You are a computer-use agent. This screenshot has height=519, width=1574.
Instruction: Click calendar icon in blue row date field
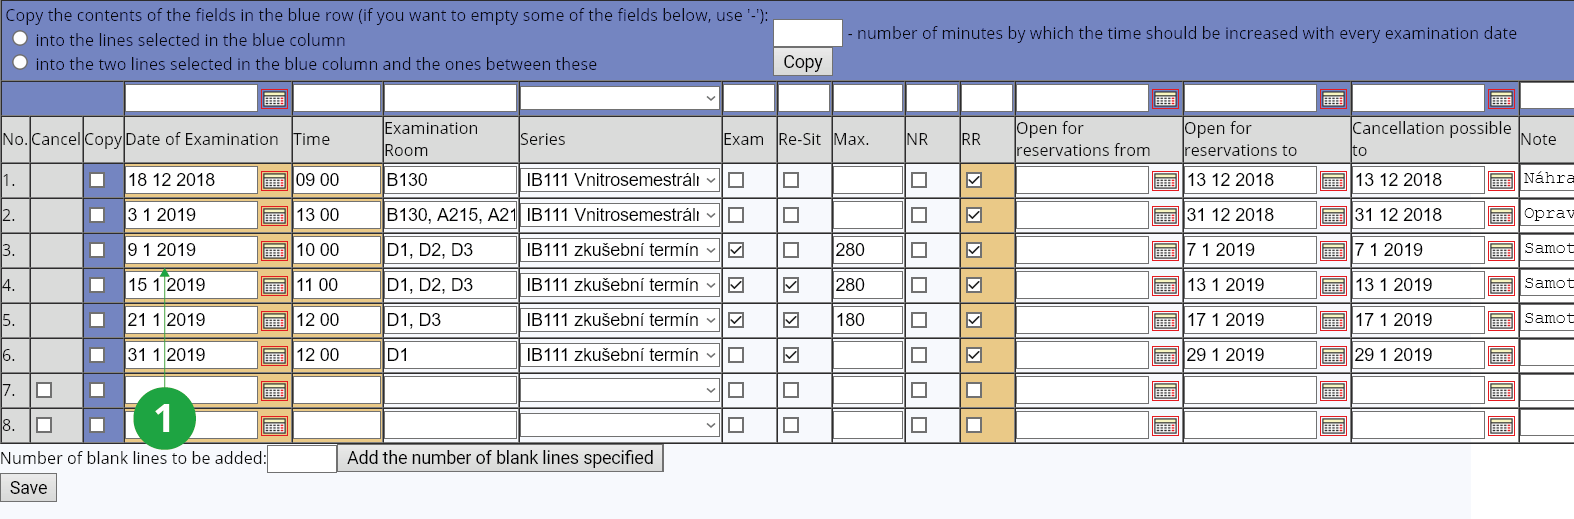274,99
